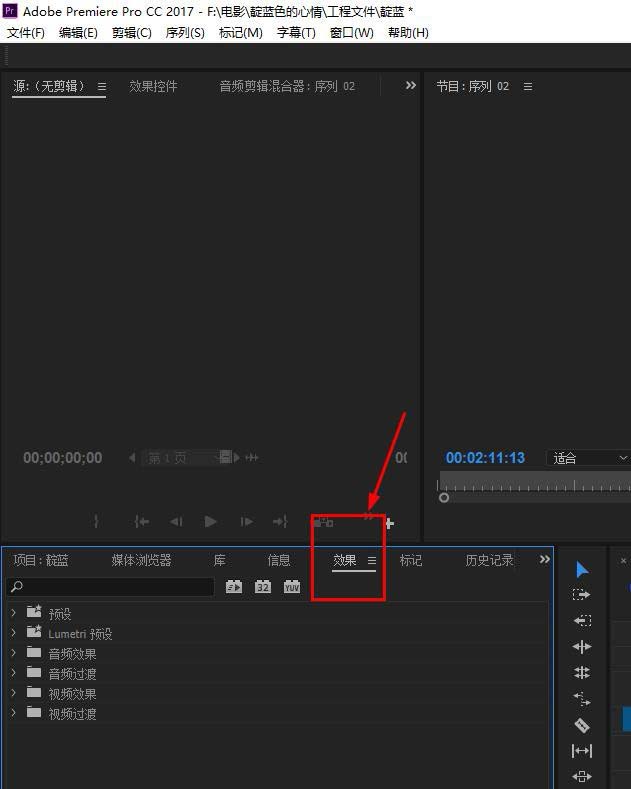Click next page arrow beside 第 1 页

(x=236, y=458)
